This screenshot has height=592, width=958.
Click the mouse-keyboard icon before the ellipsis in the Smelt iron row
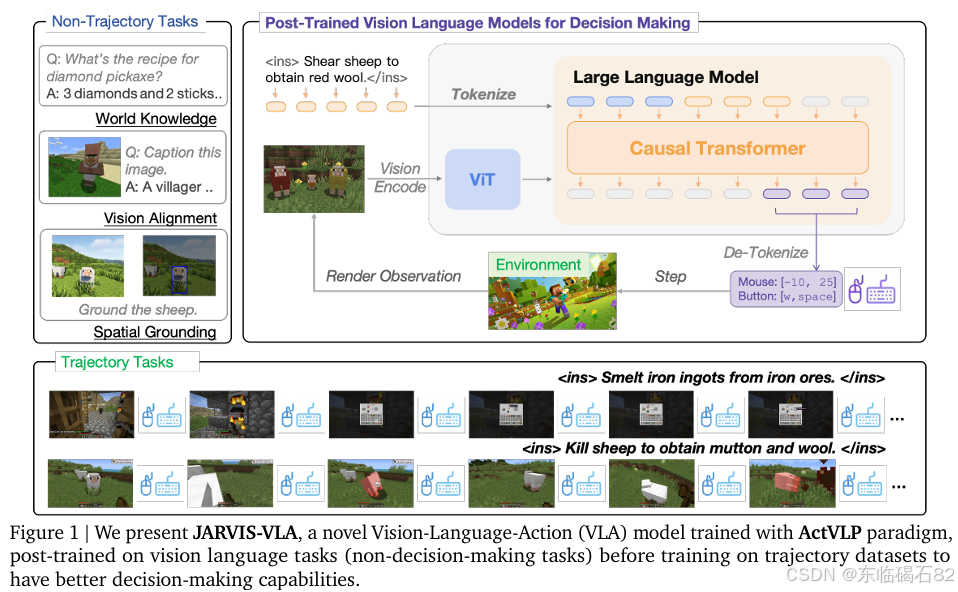click(861, 417)
